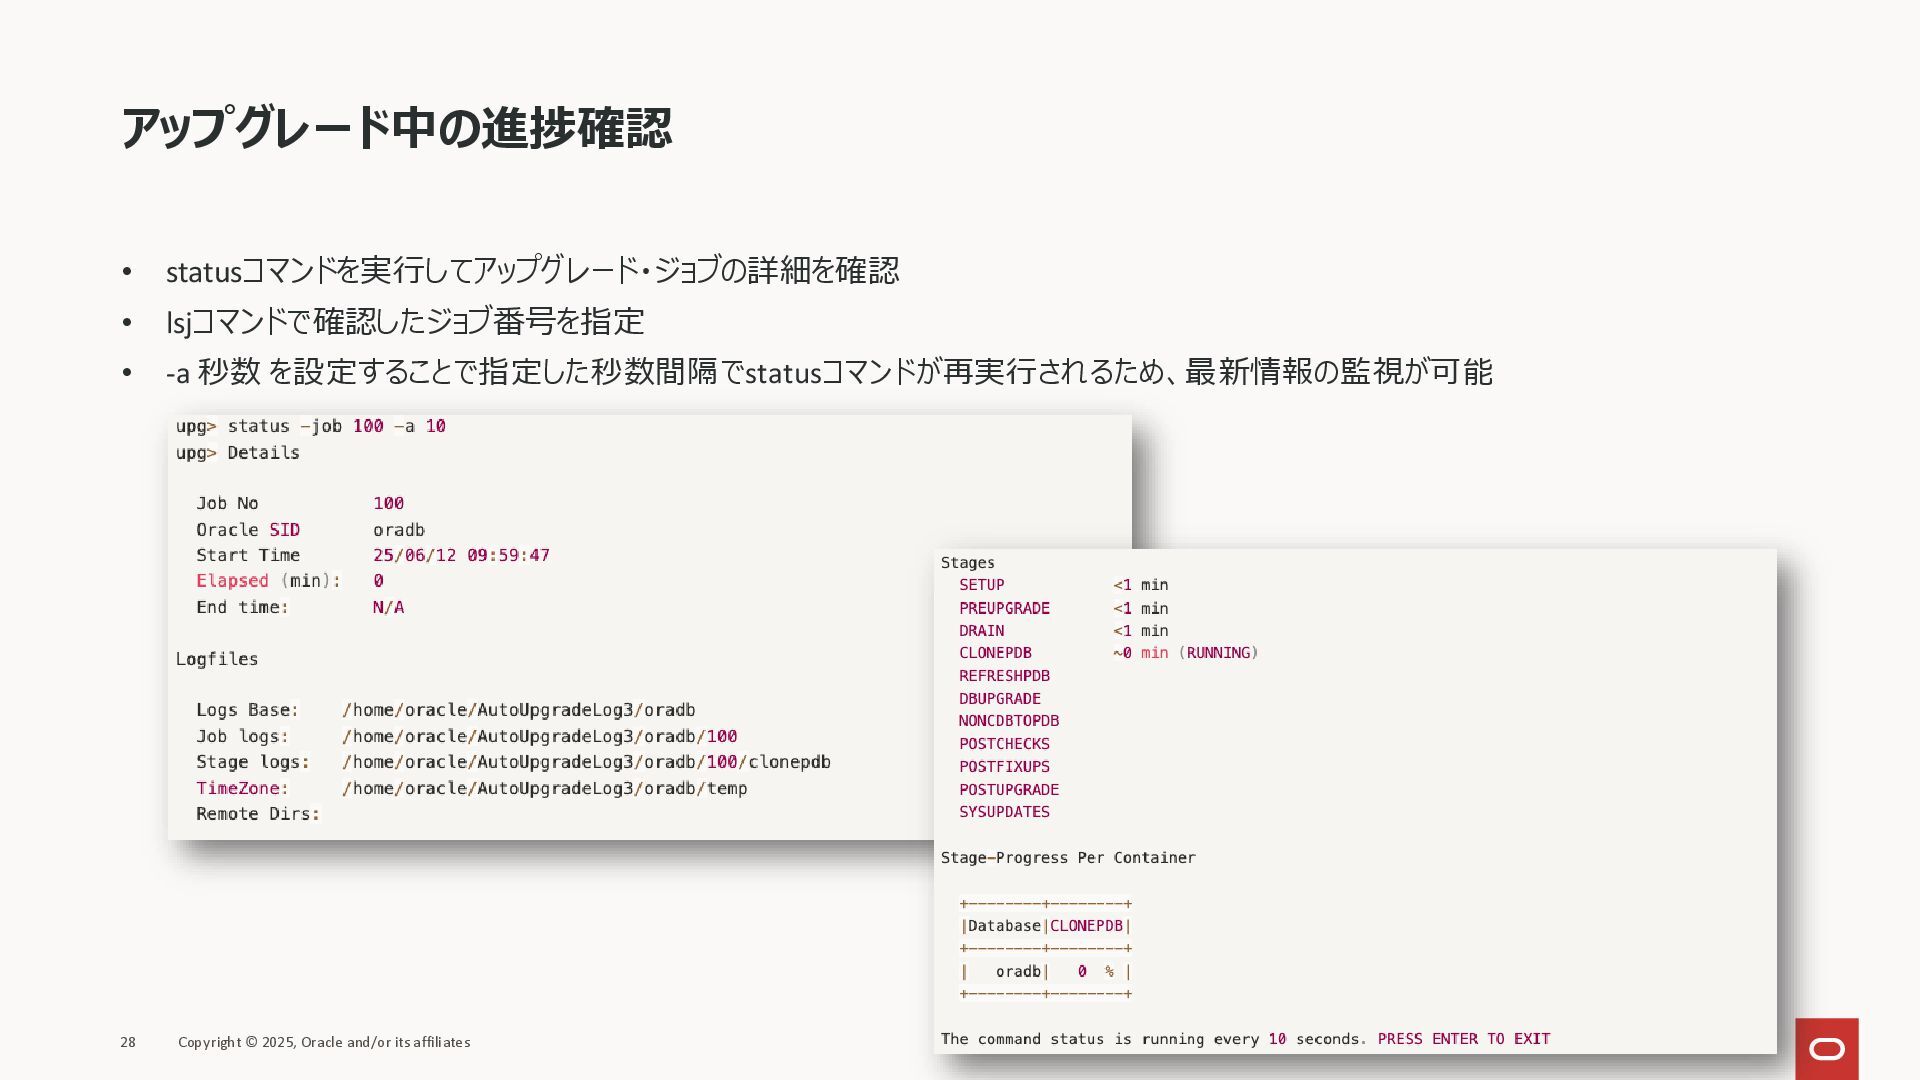
Task: Click the Oracle logo icon
Action: pos(1827,1049)
